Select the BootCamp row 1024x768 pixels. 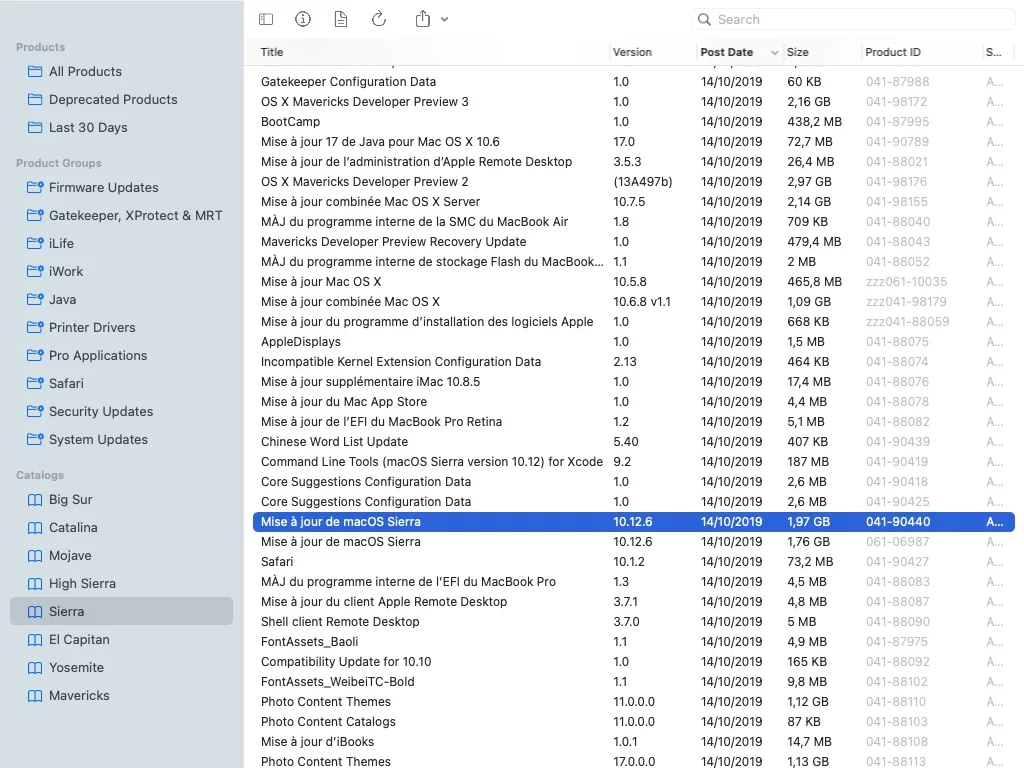(x=633, y=121)
